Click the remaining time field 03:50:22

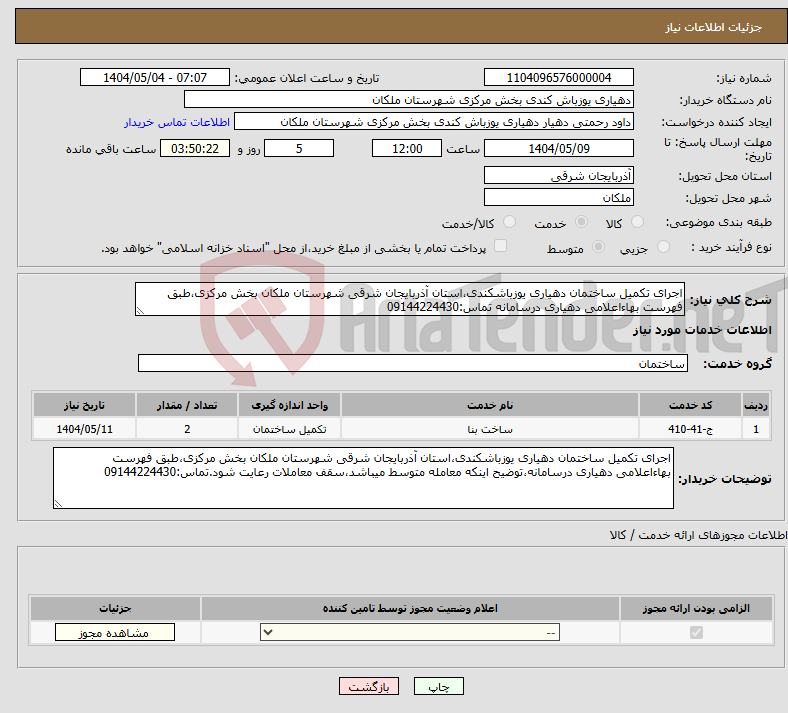pos(195,148)
